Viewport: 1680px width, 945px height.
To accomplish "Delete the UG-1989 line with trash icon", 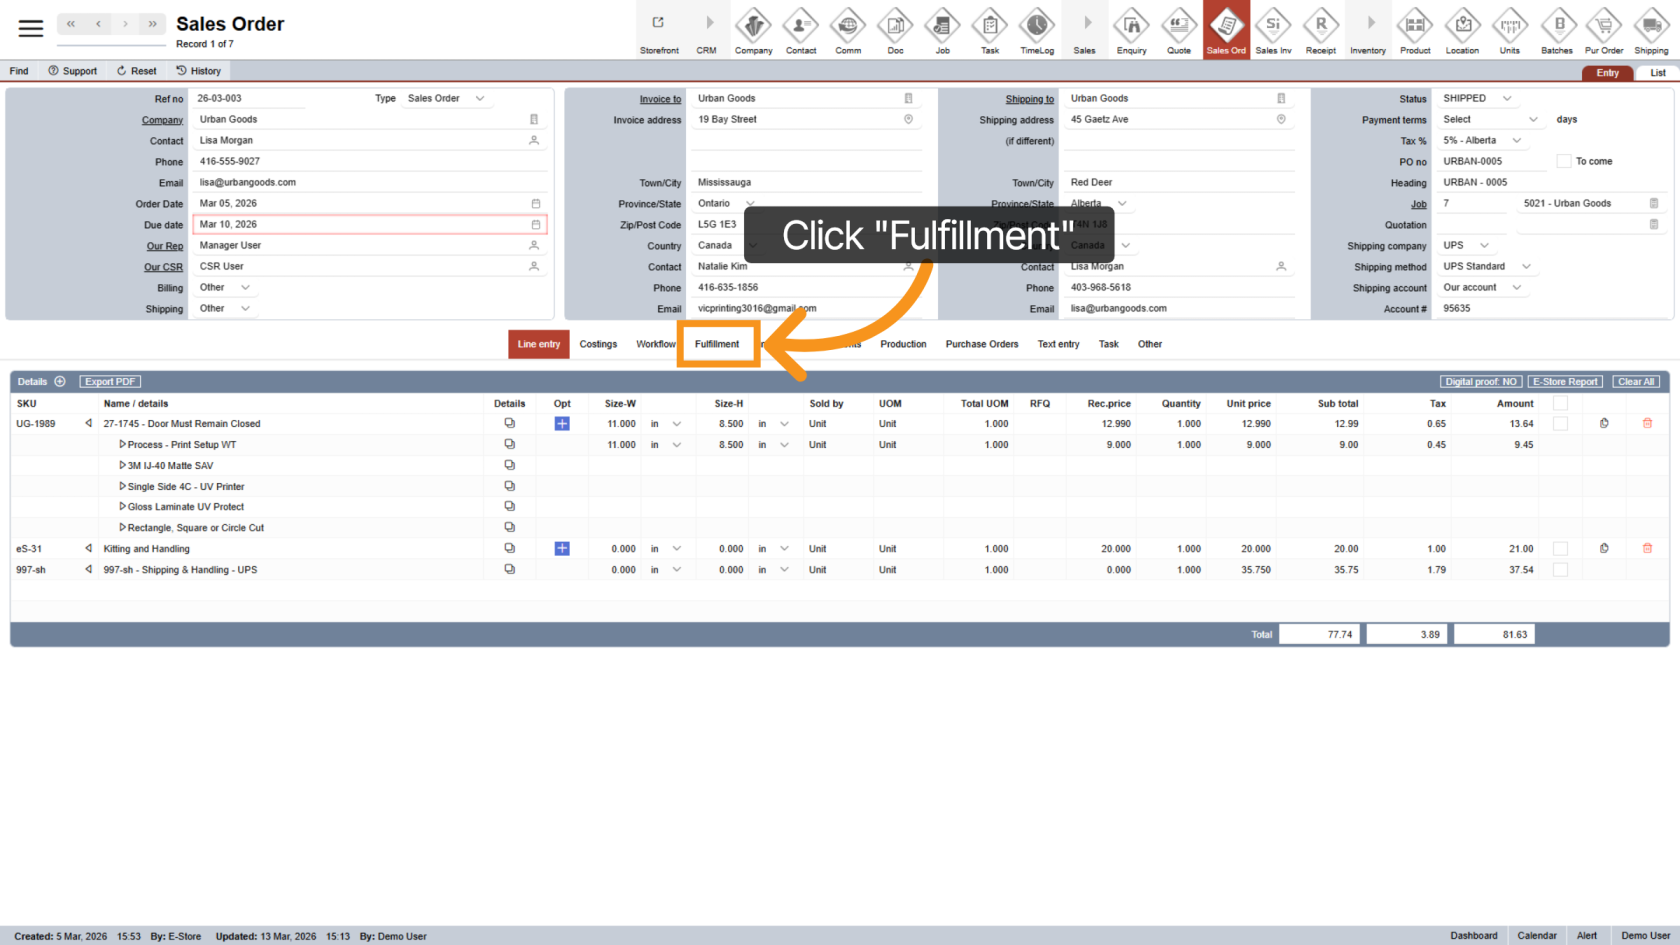I will tap(1647, 423).
